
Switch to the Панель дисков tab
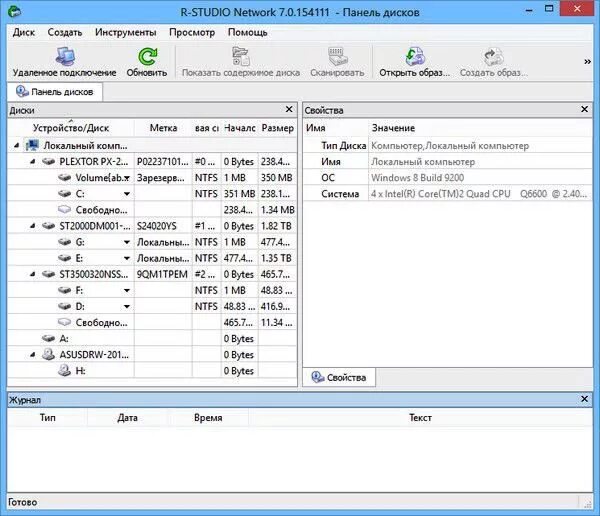[55, 92]
